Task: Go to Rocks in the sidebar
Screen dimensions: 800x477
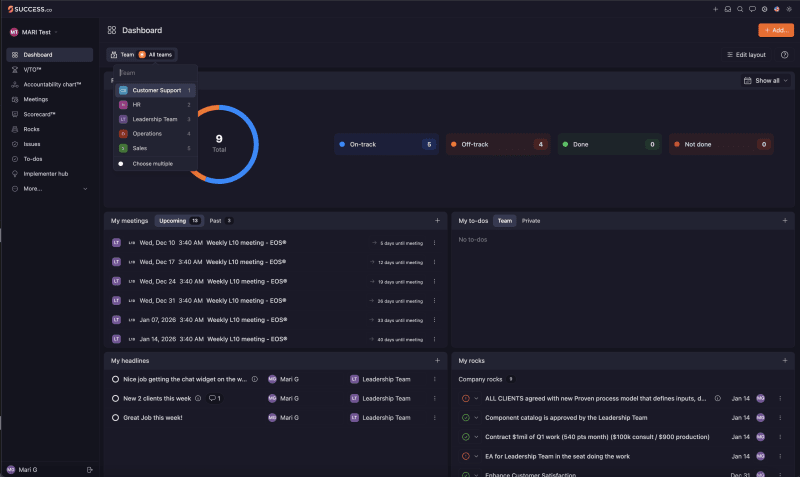Action: [49, 129]
